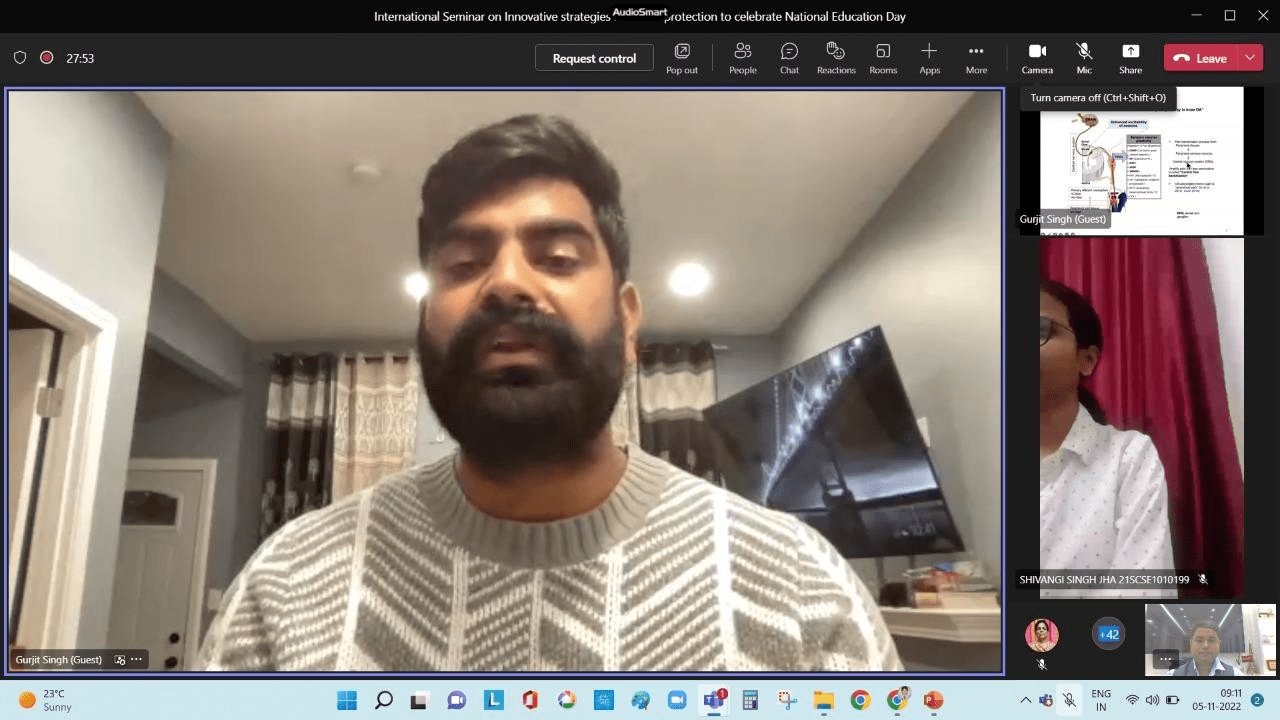
Task: Open the meeting Chat
Action: pos(789,58)
